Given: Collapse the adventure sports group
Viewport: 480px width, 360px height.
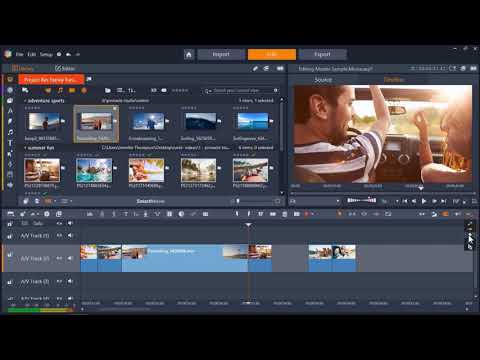Looking at the screenshot, I should click(25, 101).
